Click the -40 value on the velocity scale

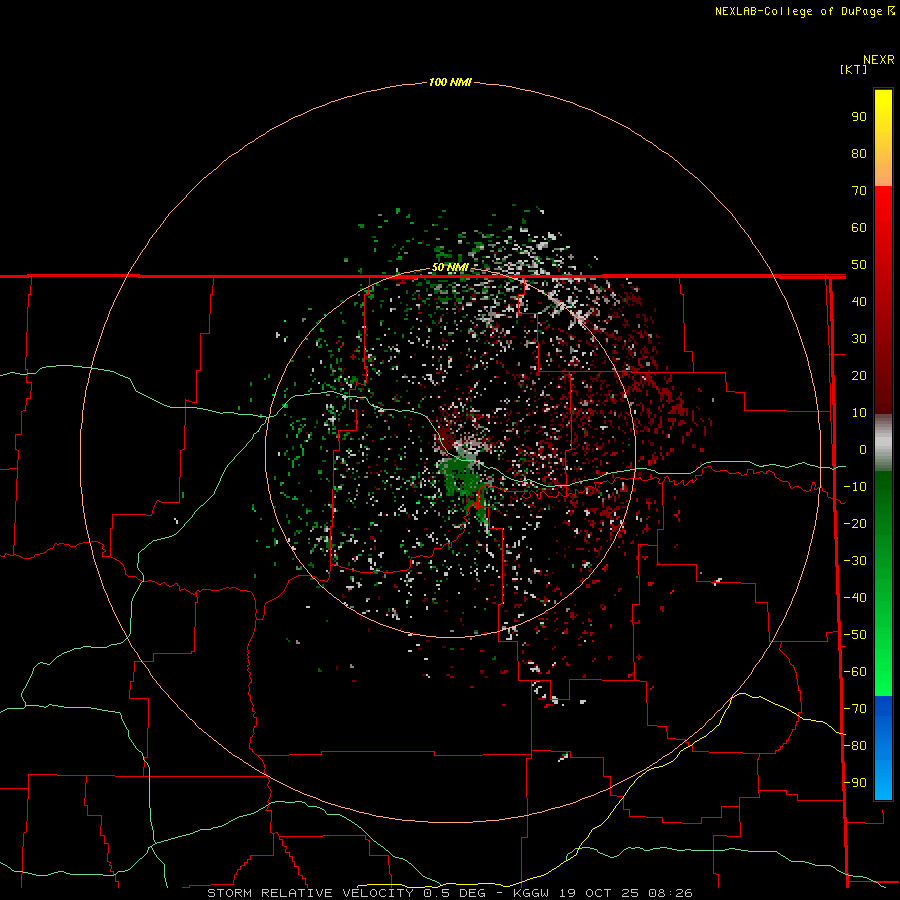click(855, 598)
